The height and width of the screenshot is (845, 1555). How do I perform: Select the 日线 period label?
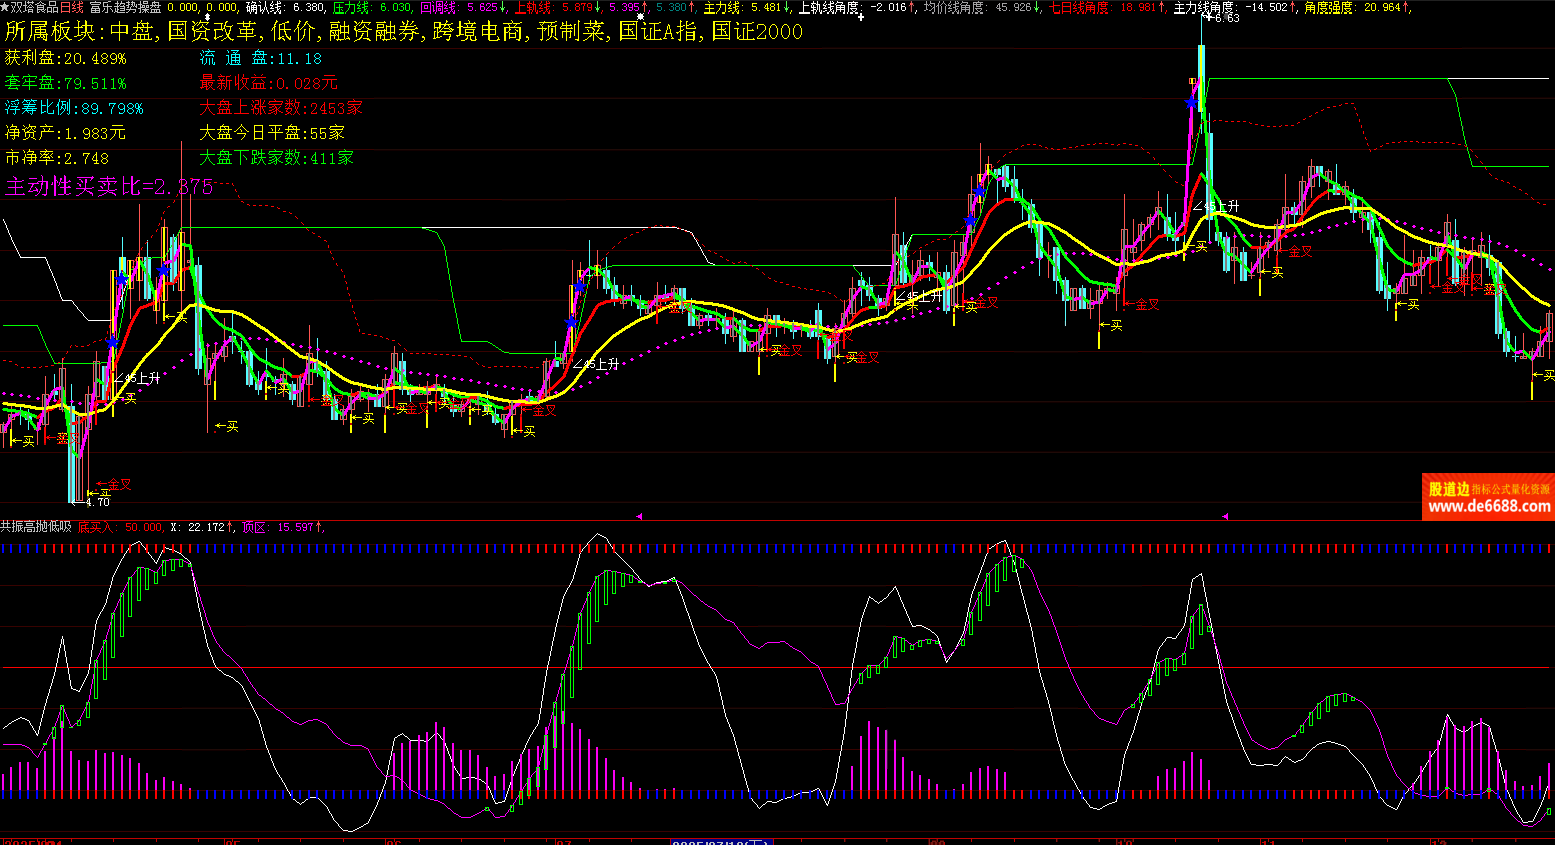point(72,7)
